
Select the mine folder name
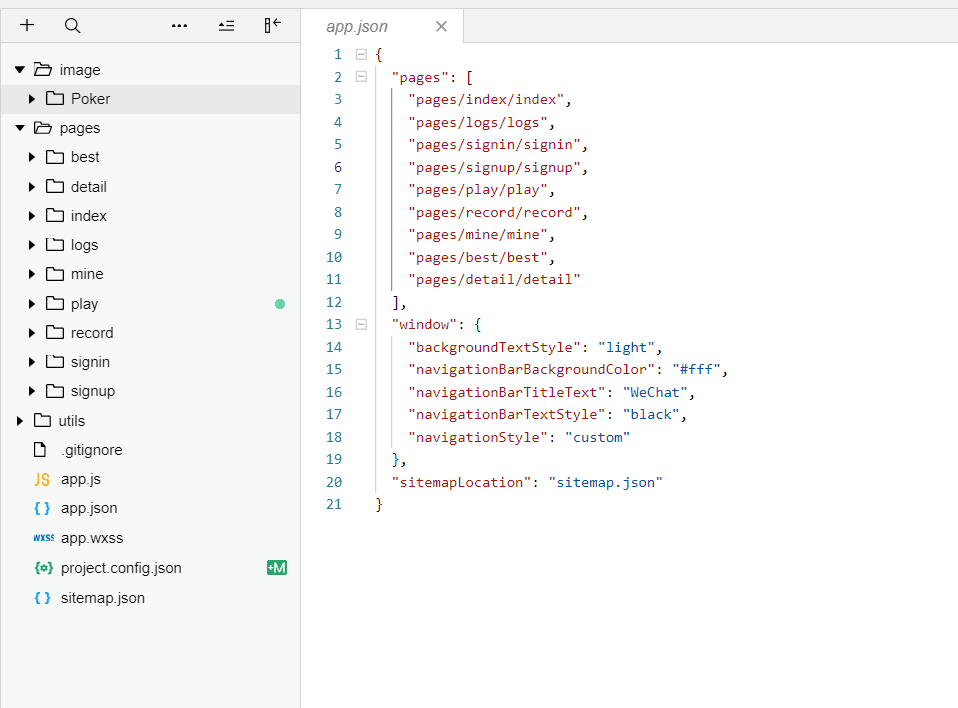87,274
